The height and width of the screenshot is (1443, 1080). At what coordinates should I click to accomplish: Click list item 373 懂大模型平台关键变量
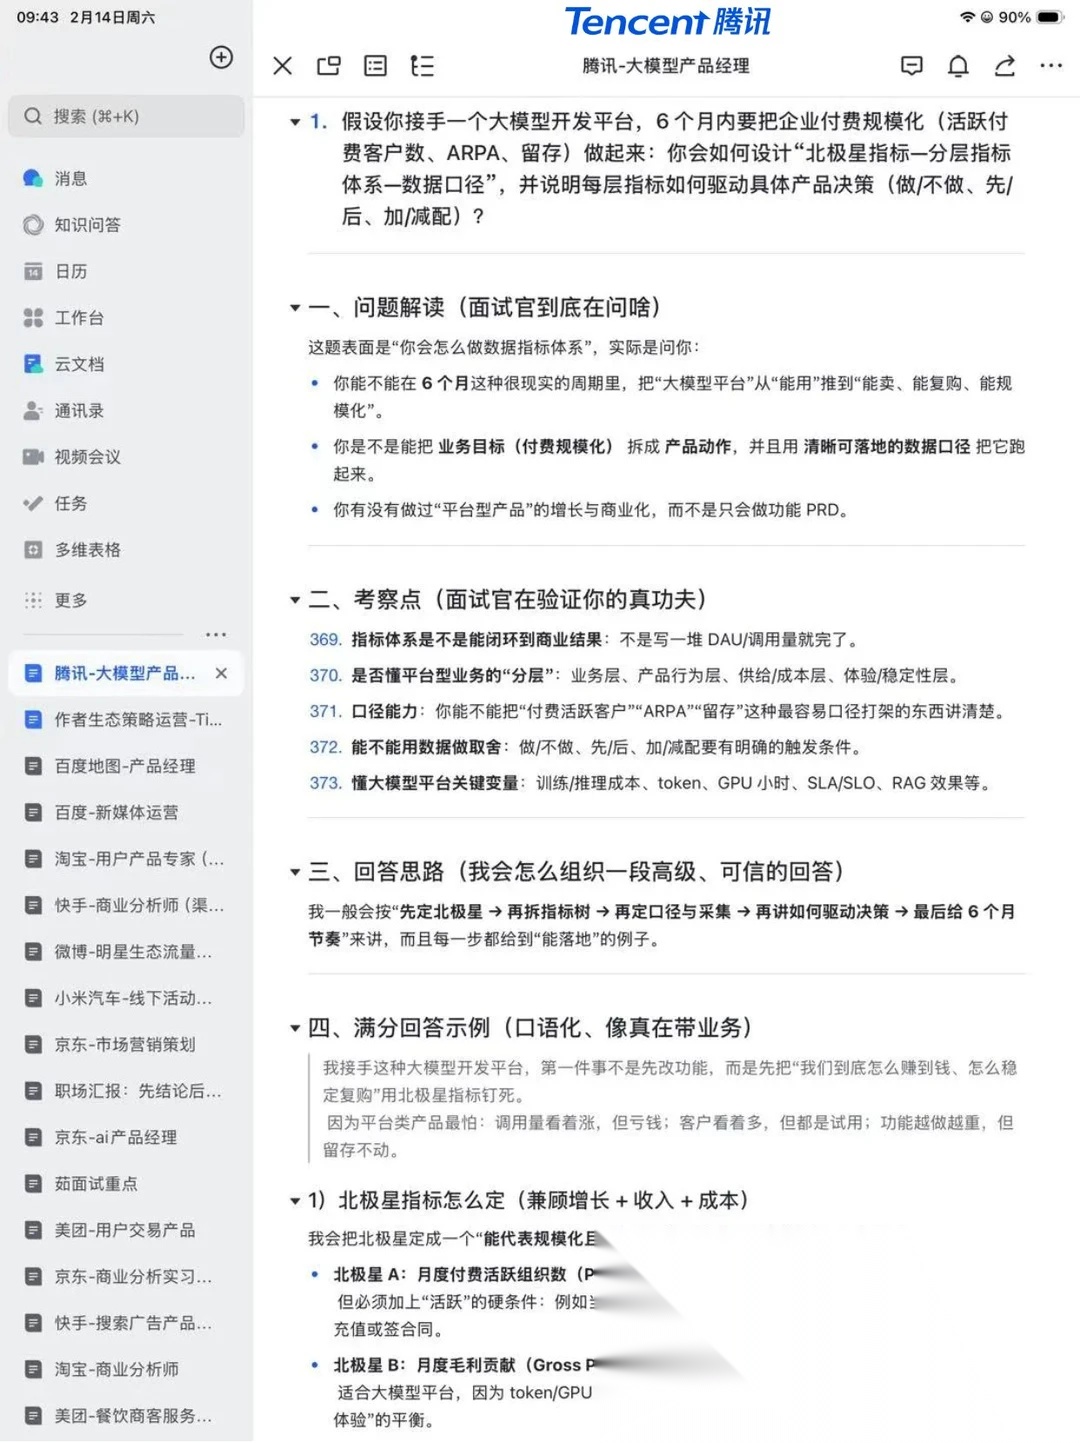pyautogui.click(x=651, y=783)
